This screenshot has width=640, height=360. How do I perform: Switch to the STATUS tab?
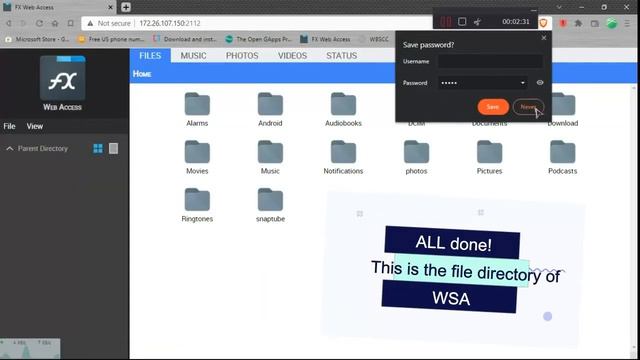click(342, 56)
